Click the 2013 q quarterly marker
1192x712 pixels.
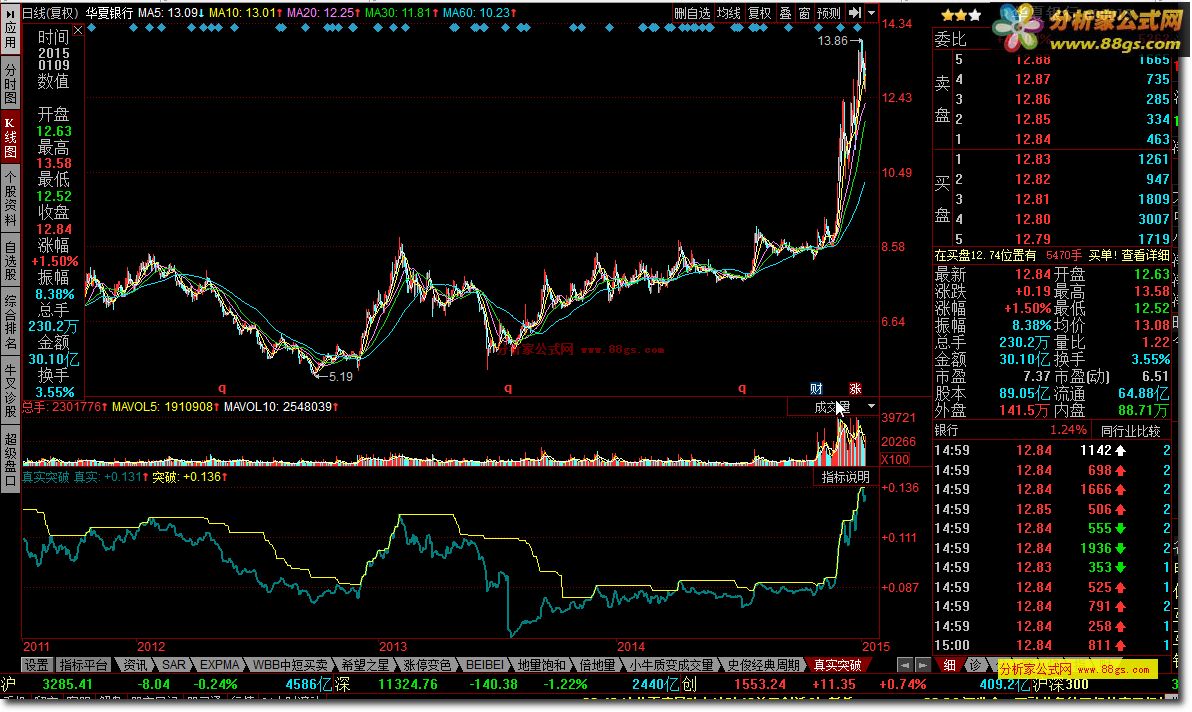point(508,388)
